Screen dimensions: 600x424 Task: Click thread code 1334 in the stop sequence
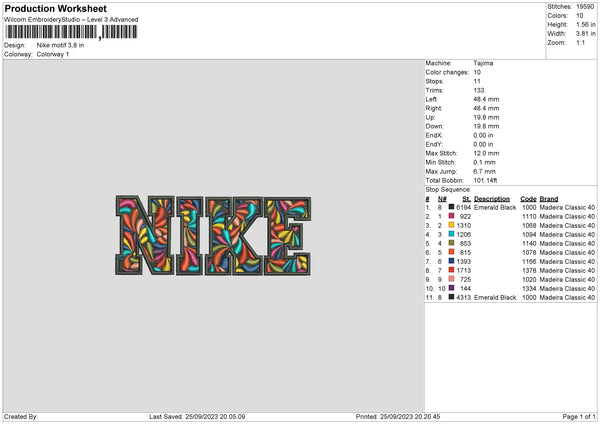coord(529,289)
